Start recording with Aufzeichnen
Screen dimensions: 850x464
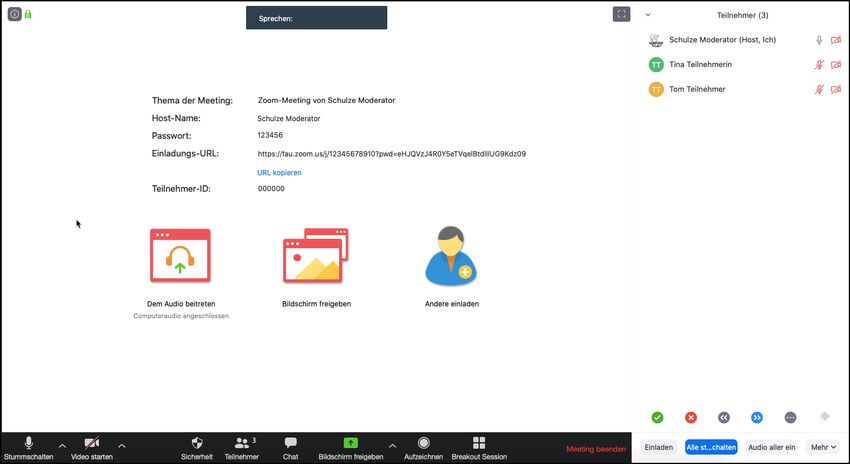point(424,443)
